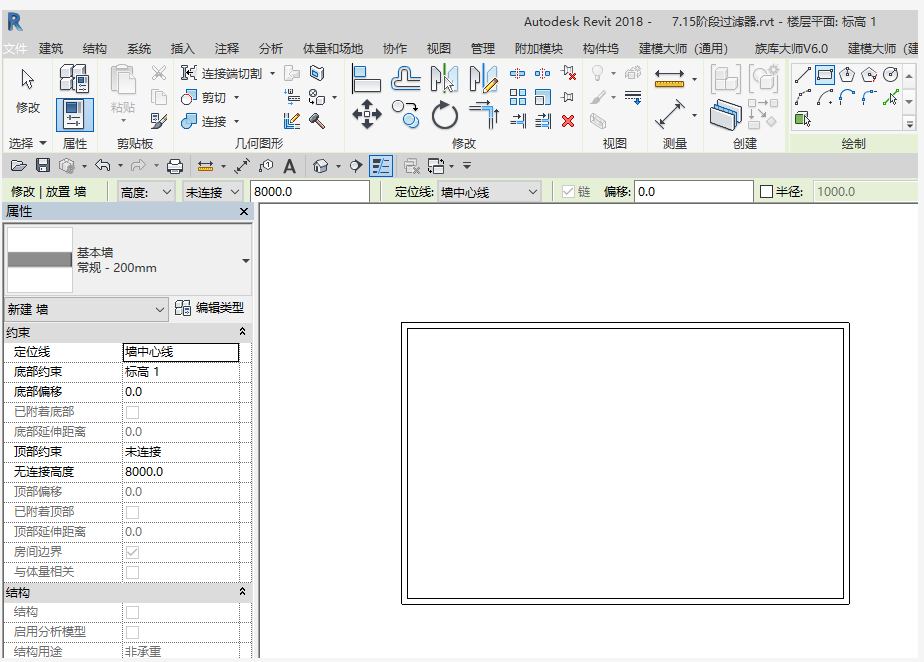Click the Print icon in quick access toolbar
924x662 pixels.
tap(175, 166)
